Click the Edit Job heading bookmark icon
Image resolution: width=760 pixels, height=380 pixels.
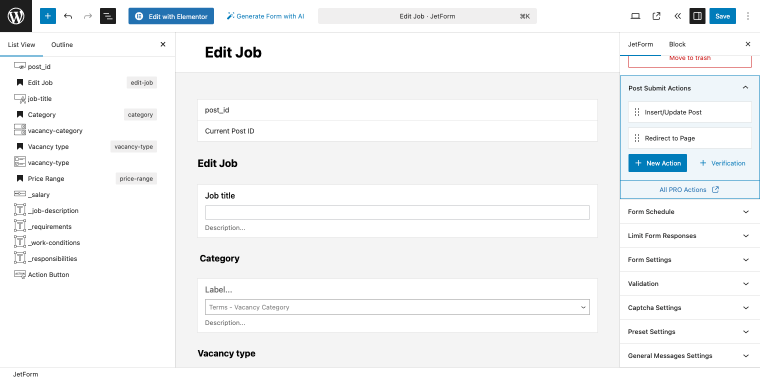(20, 82)
